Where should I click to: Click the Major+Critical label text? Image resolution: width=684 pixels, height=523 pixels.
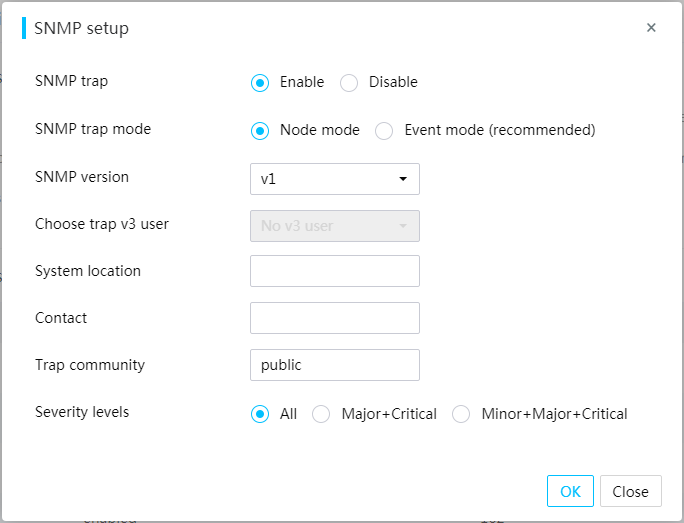click(389, 414)
